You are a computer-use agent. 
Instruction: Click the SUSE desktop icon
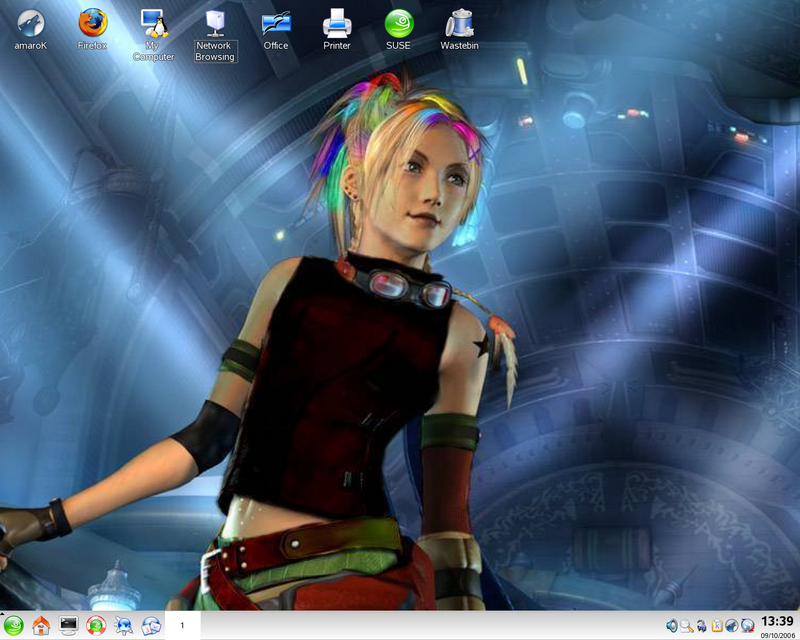click(398, 30)
